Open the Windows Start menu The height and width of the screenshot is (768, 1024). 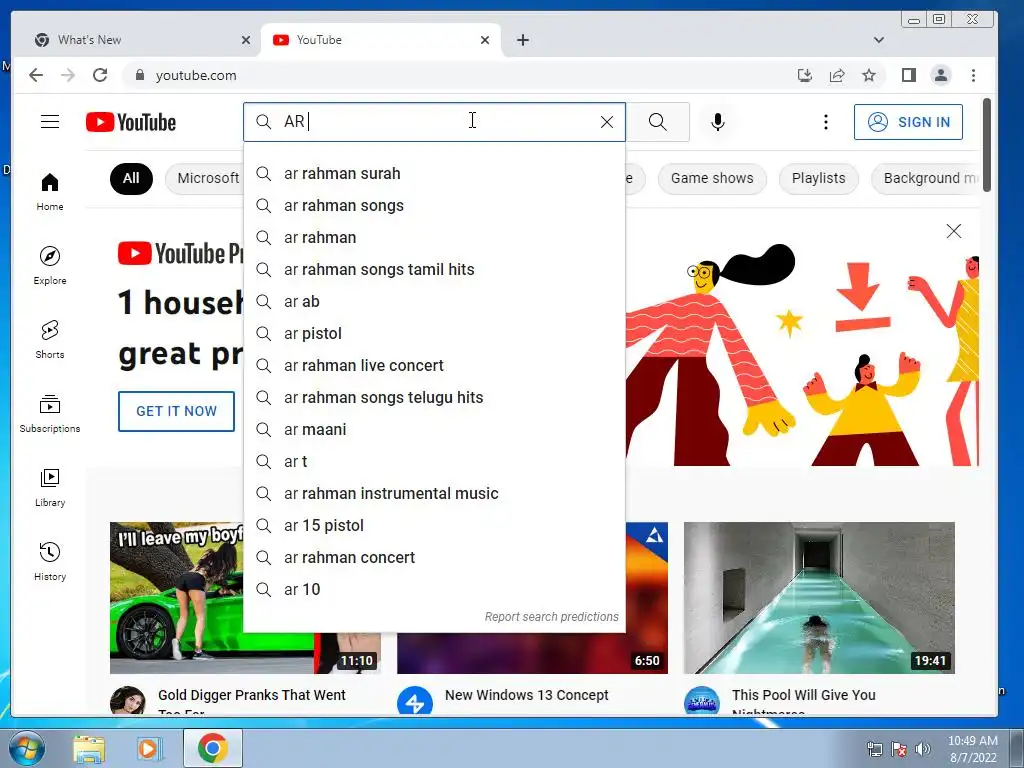27,748
